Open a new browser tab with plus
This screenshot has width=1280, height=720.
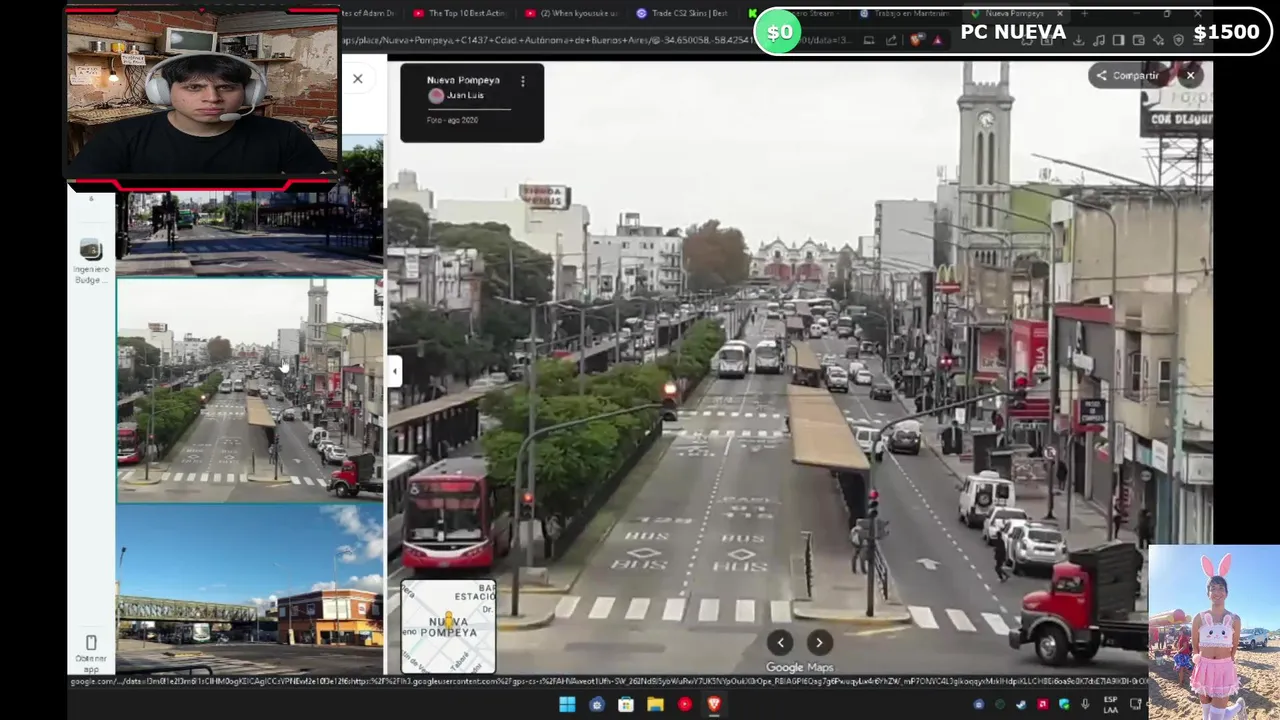(1084, 13)
